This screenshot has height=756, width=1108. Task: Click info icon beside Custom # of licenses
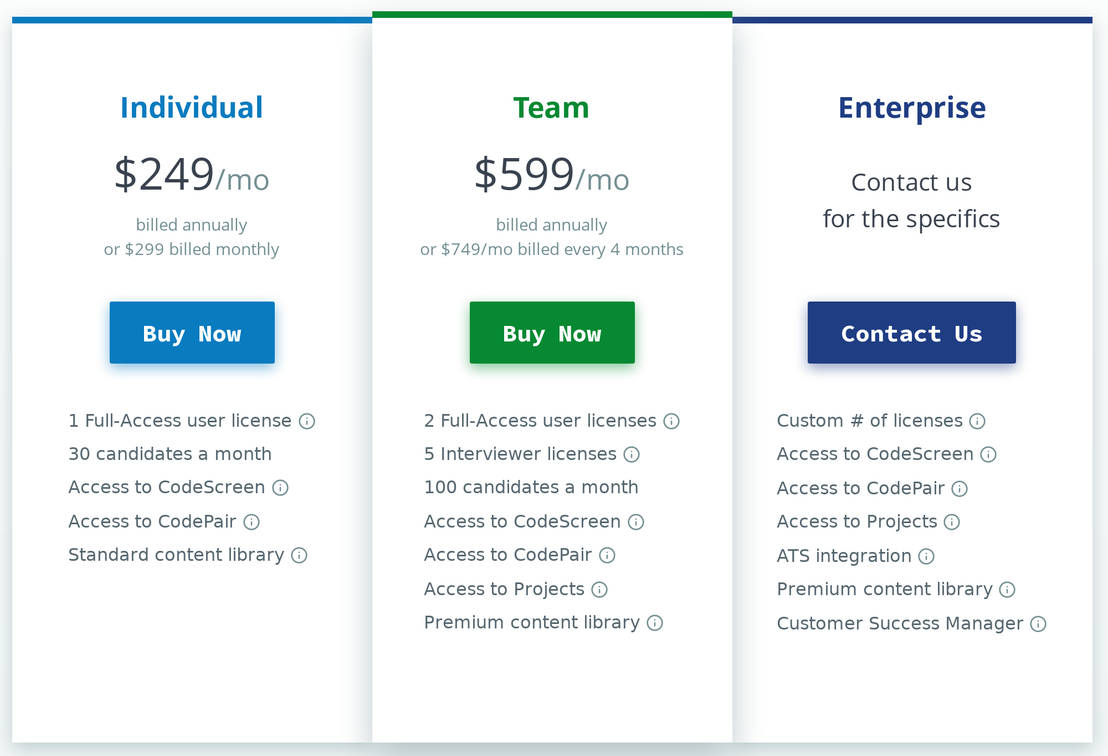coord(976,421)
